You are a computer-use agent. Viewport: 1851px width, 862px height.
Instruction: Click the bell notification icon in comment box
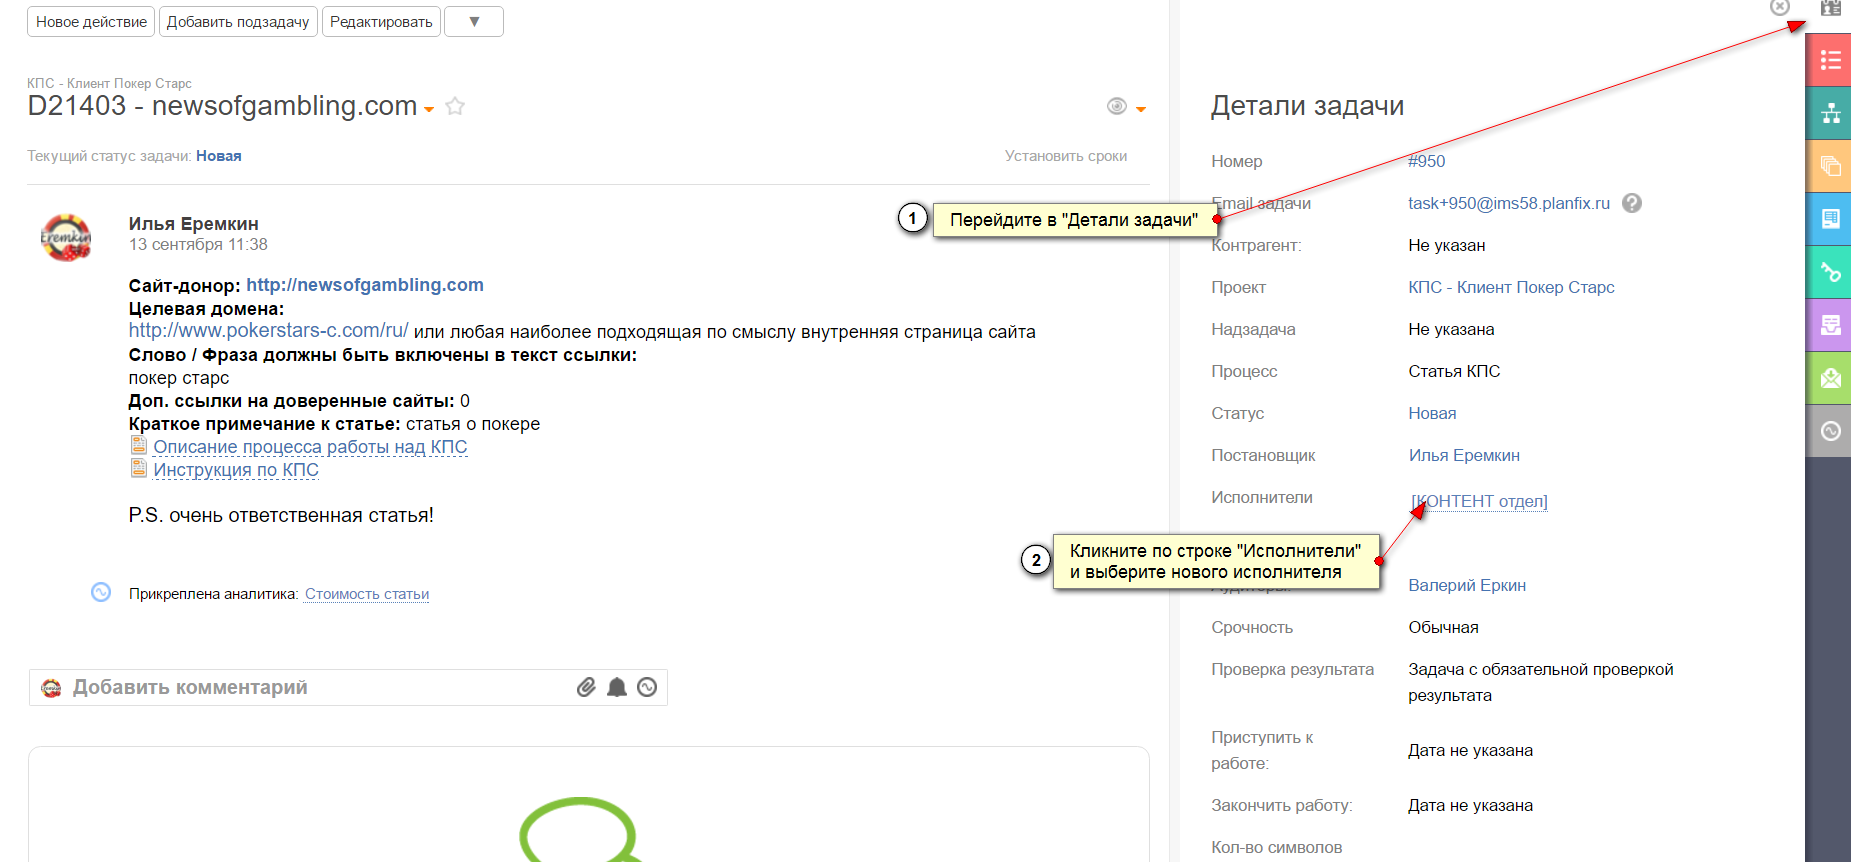(617, 687)
